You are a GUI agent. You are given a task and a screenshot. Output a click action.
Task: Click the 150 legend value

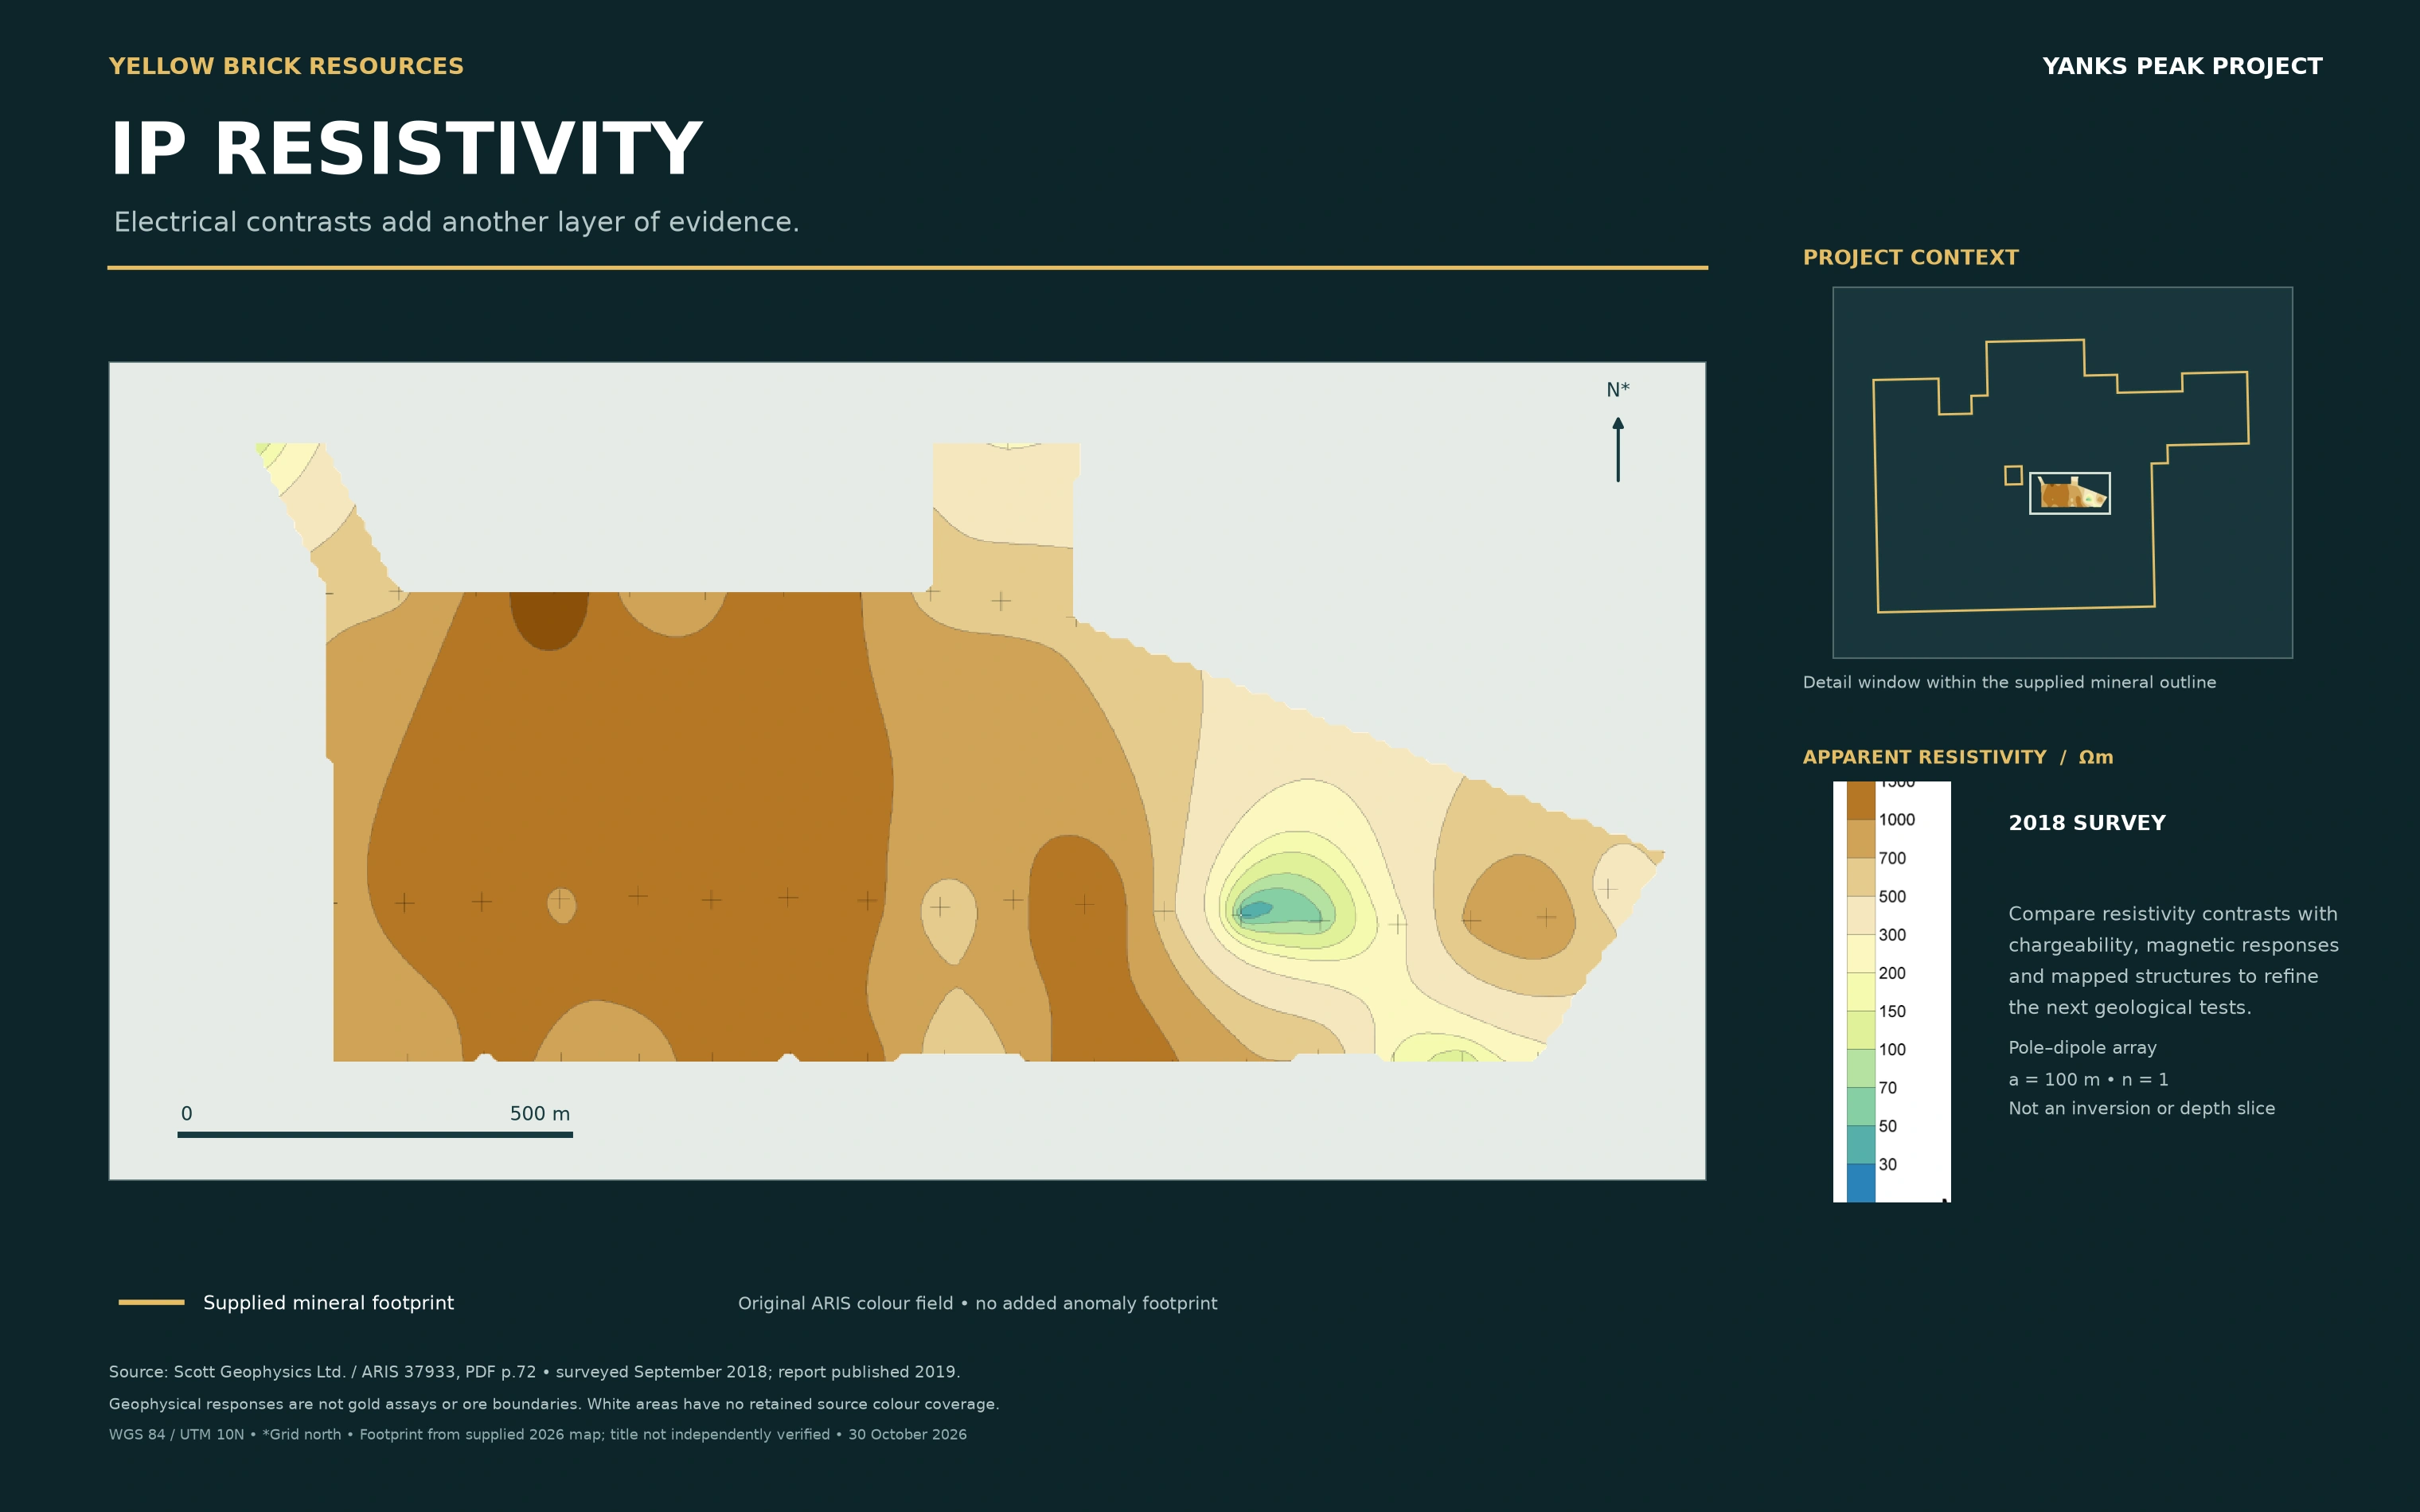point(1892,1011)
